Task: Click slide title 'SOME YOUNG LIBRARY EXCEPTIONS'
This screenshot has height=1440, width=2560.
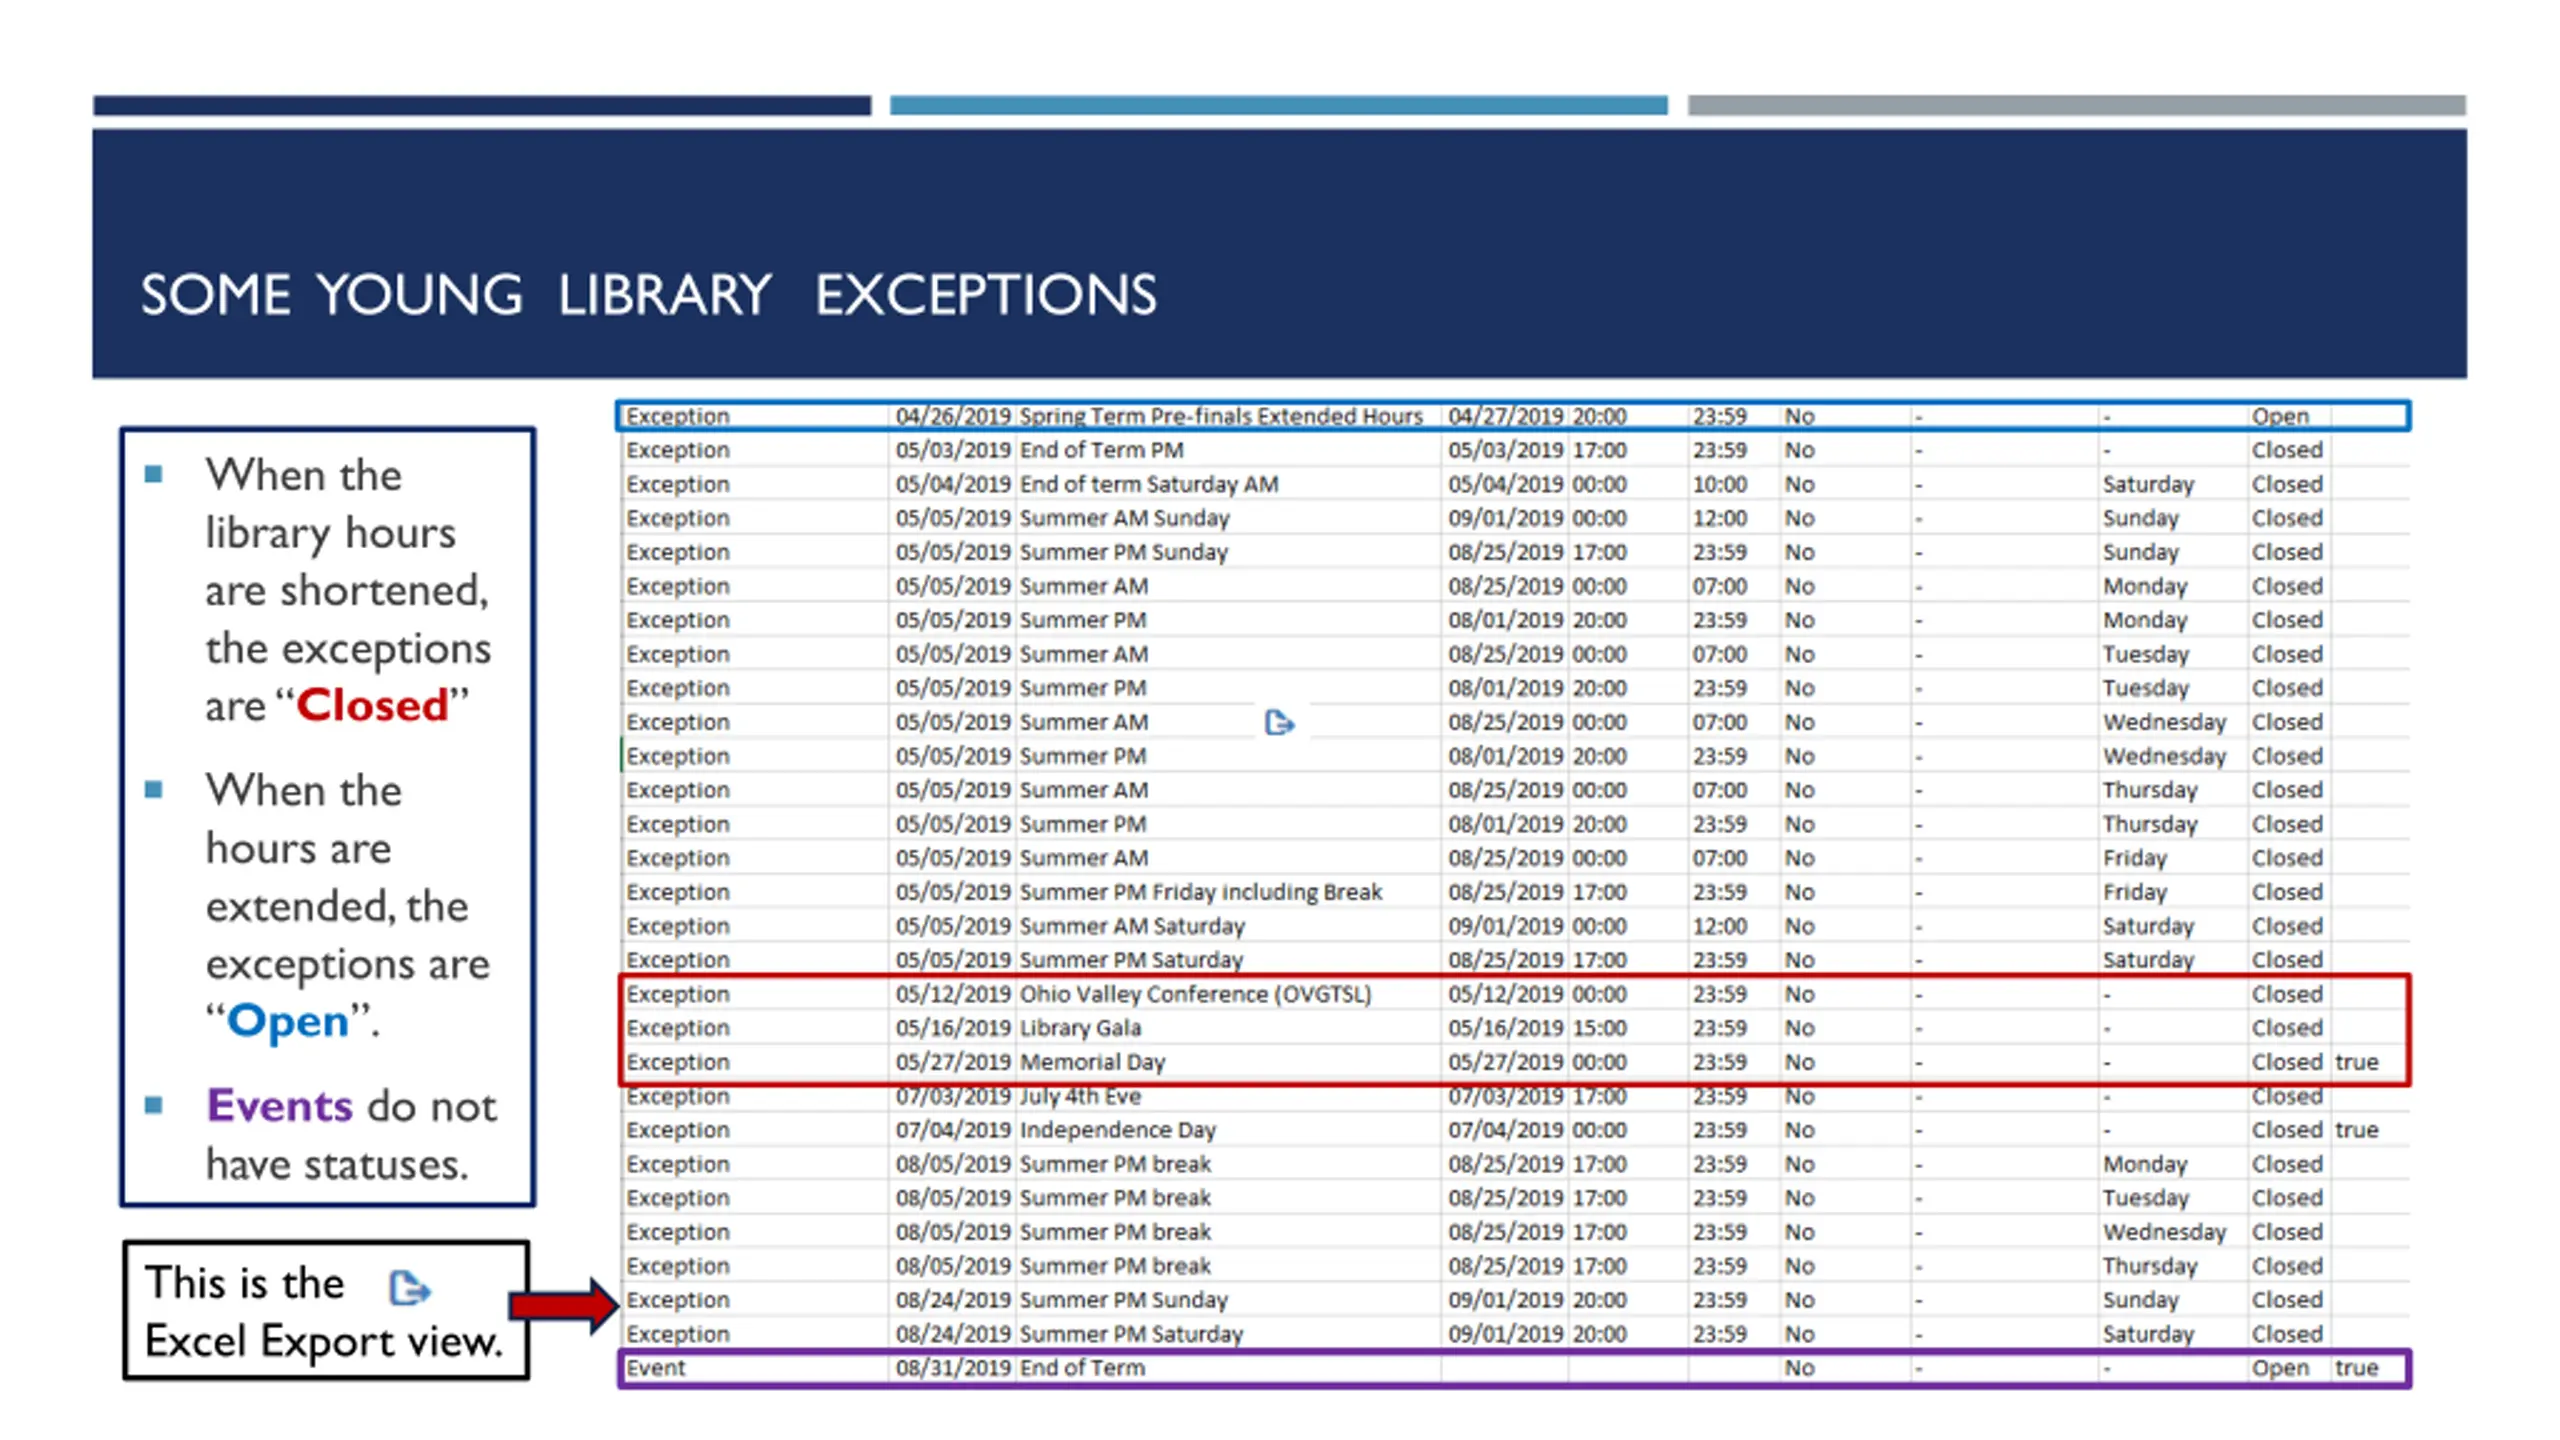Action: [648, 295]
